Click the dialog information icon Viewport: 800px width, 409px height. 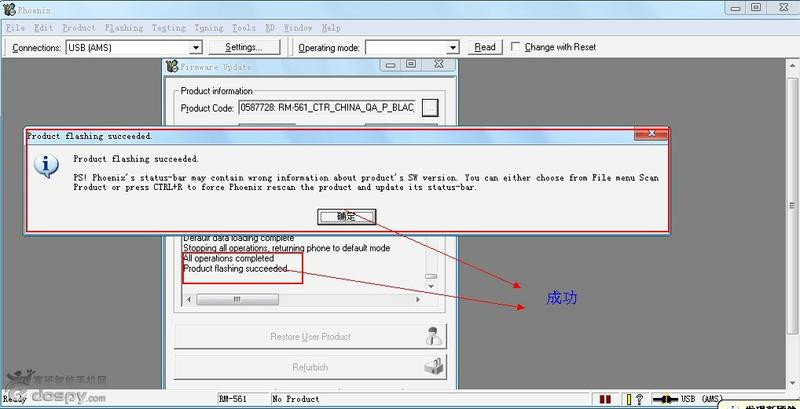[46, 167]
